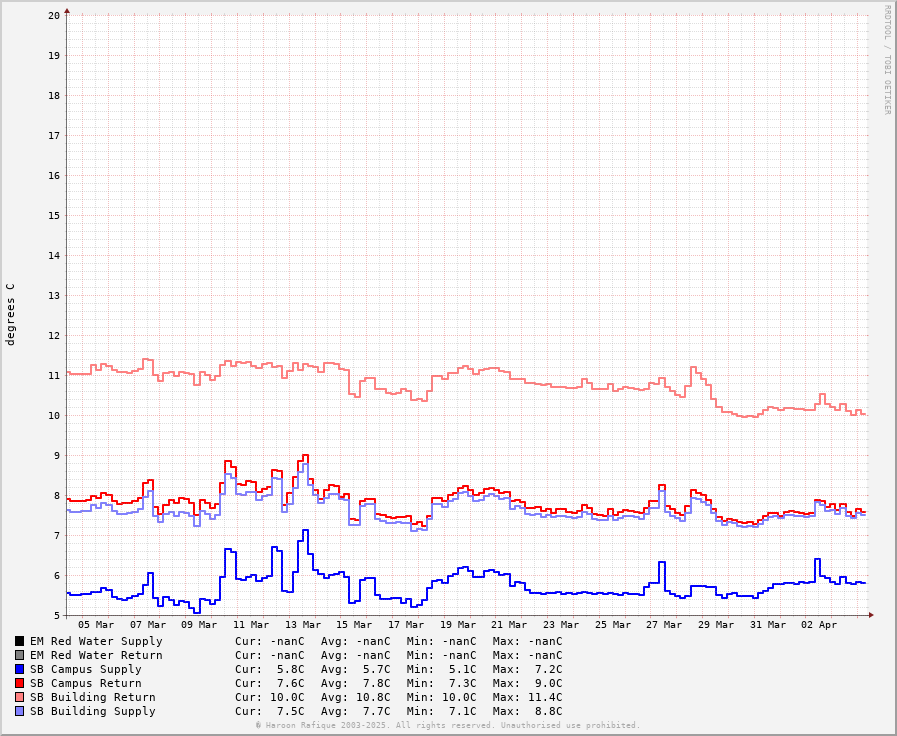The image size is (897, 736).
Task: Click the black EM Red Water Supply swatch
Action: tap(19, 641)
